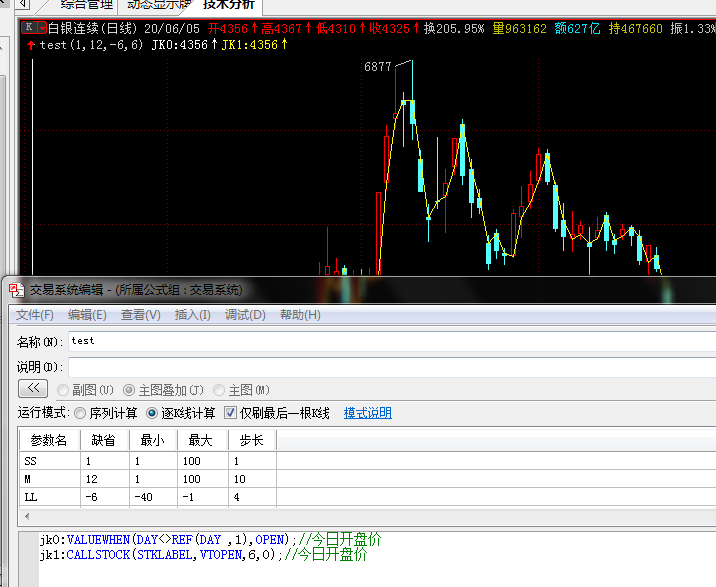Click the red arrow beside test indicator
The image size is (716, 587).
tap(31, 45)
